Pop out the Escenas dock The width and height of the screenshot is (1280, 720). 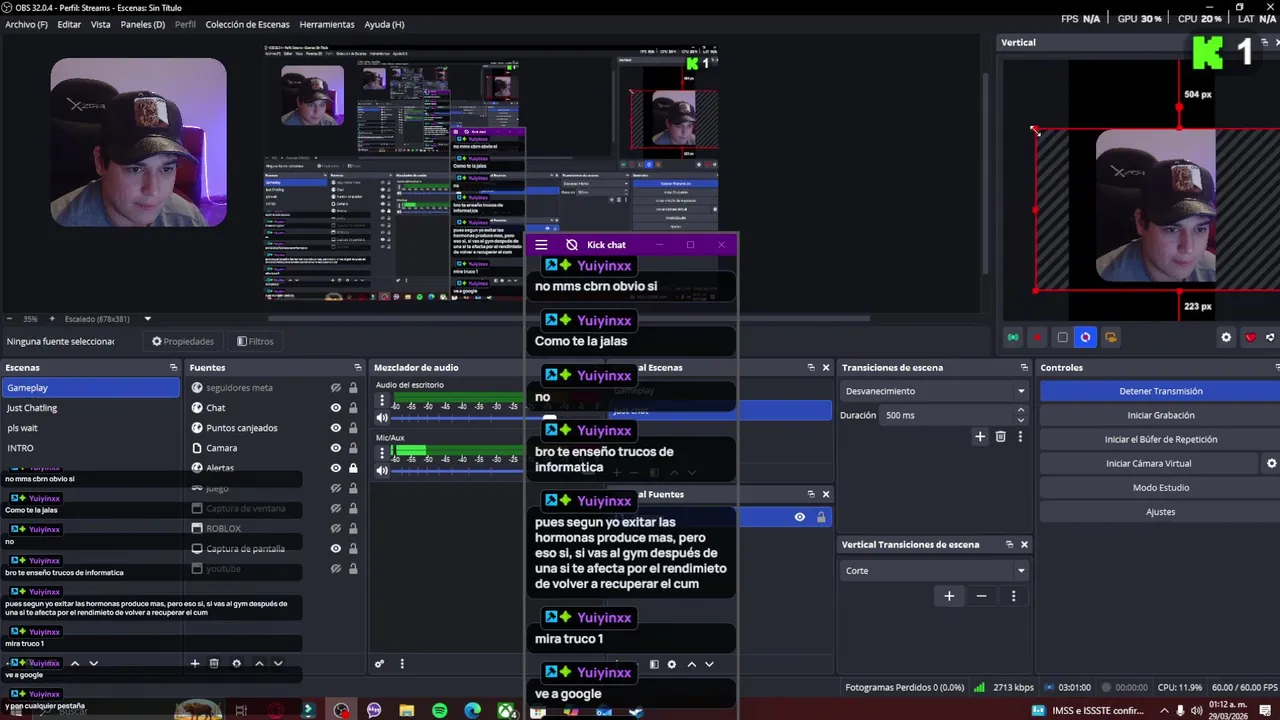click(x=173, y=368)
